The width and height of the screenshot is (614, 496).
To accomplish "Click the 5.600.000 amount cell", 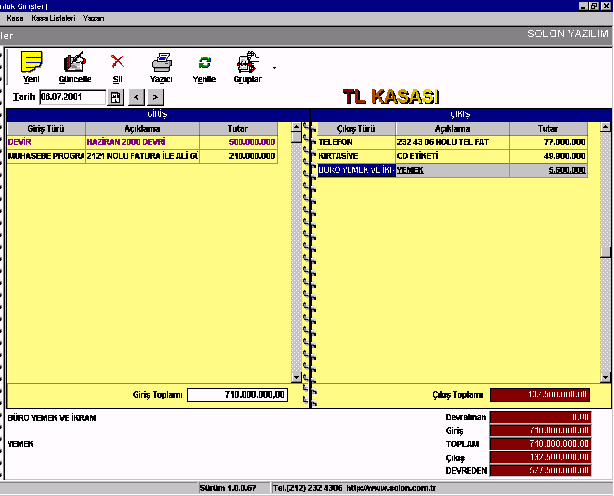I will point(549,170).
